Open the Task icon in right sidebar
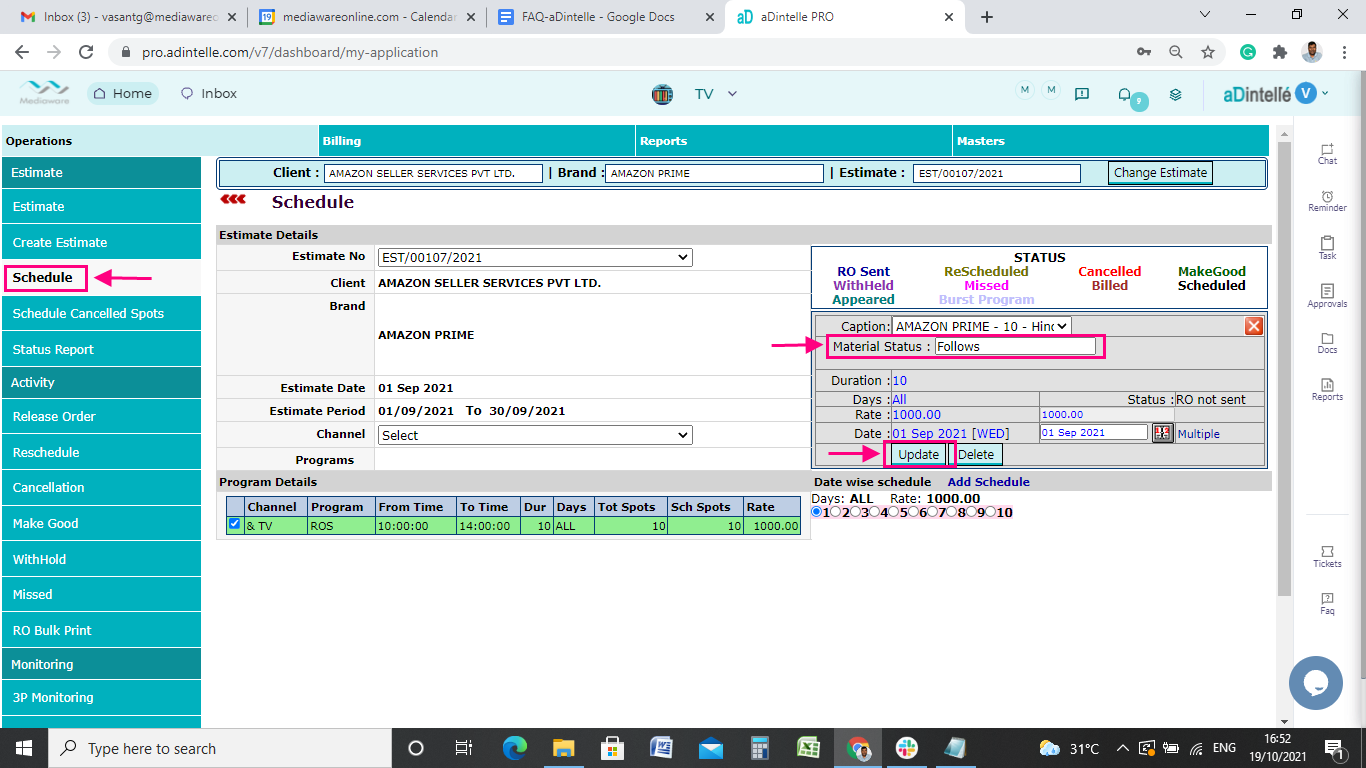Screen dimensions: 1366x768 tap(1327, 248)
